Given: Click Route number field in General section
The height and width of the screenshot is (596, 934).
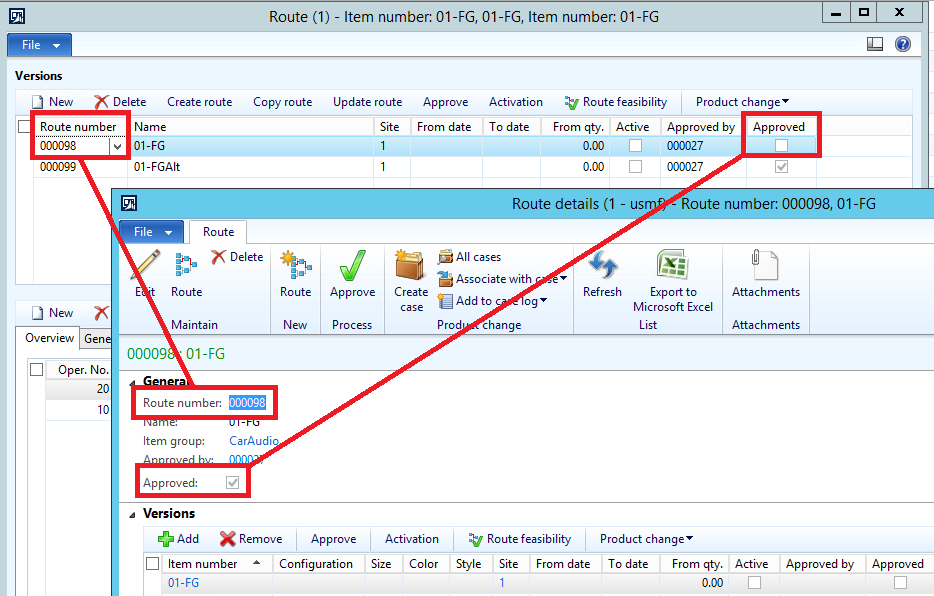Looking at the screenshot, I should click(x=248, y=403).
